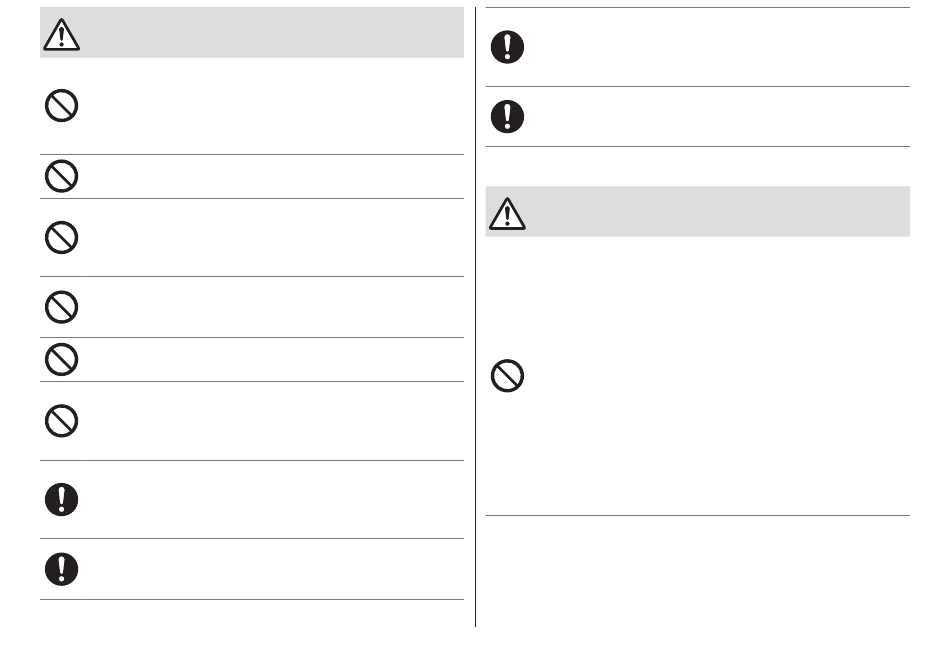Click the lowest black exclamation icon, left column

coord(61,569)
